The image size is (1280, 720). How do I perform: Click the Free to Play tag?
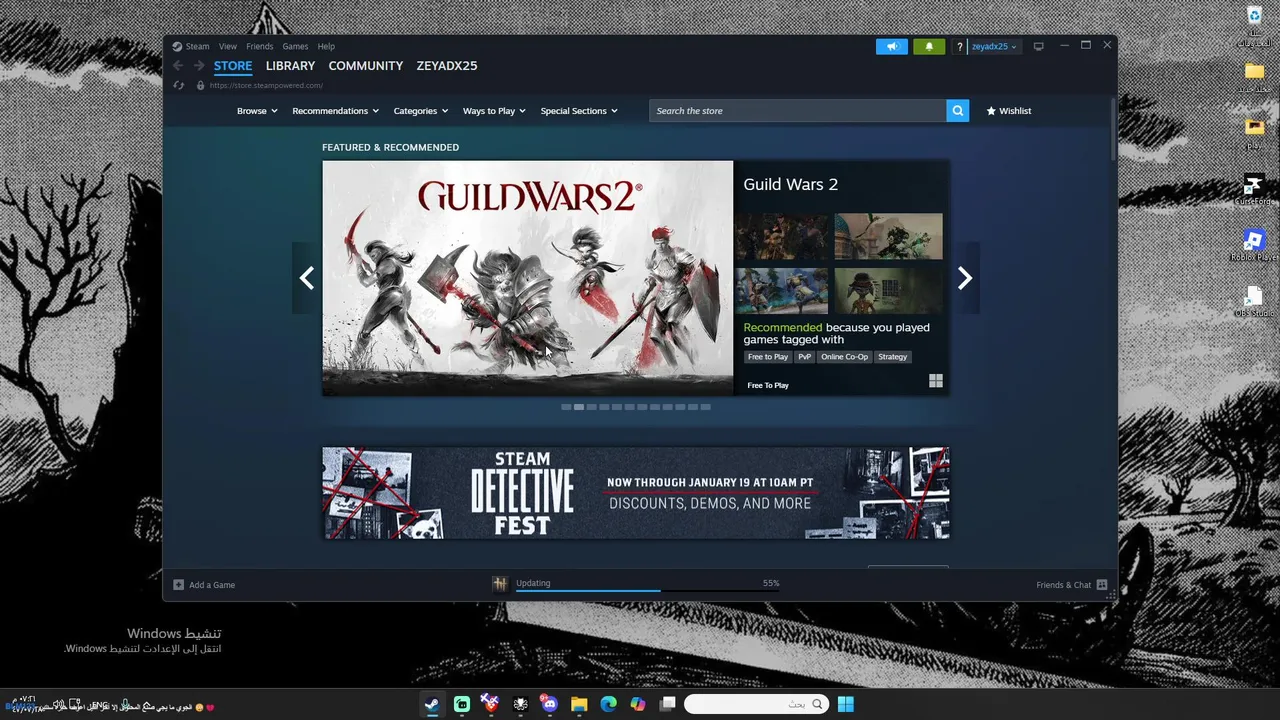[768, 357]
